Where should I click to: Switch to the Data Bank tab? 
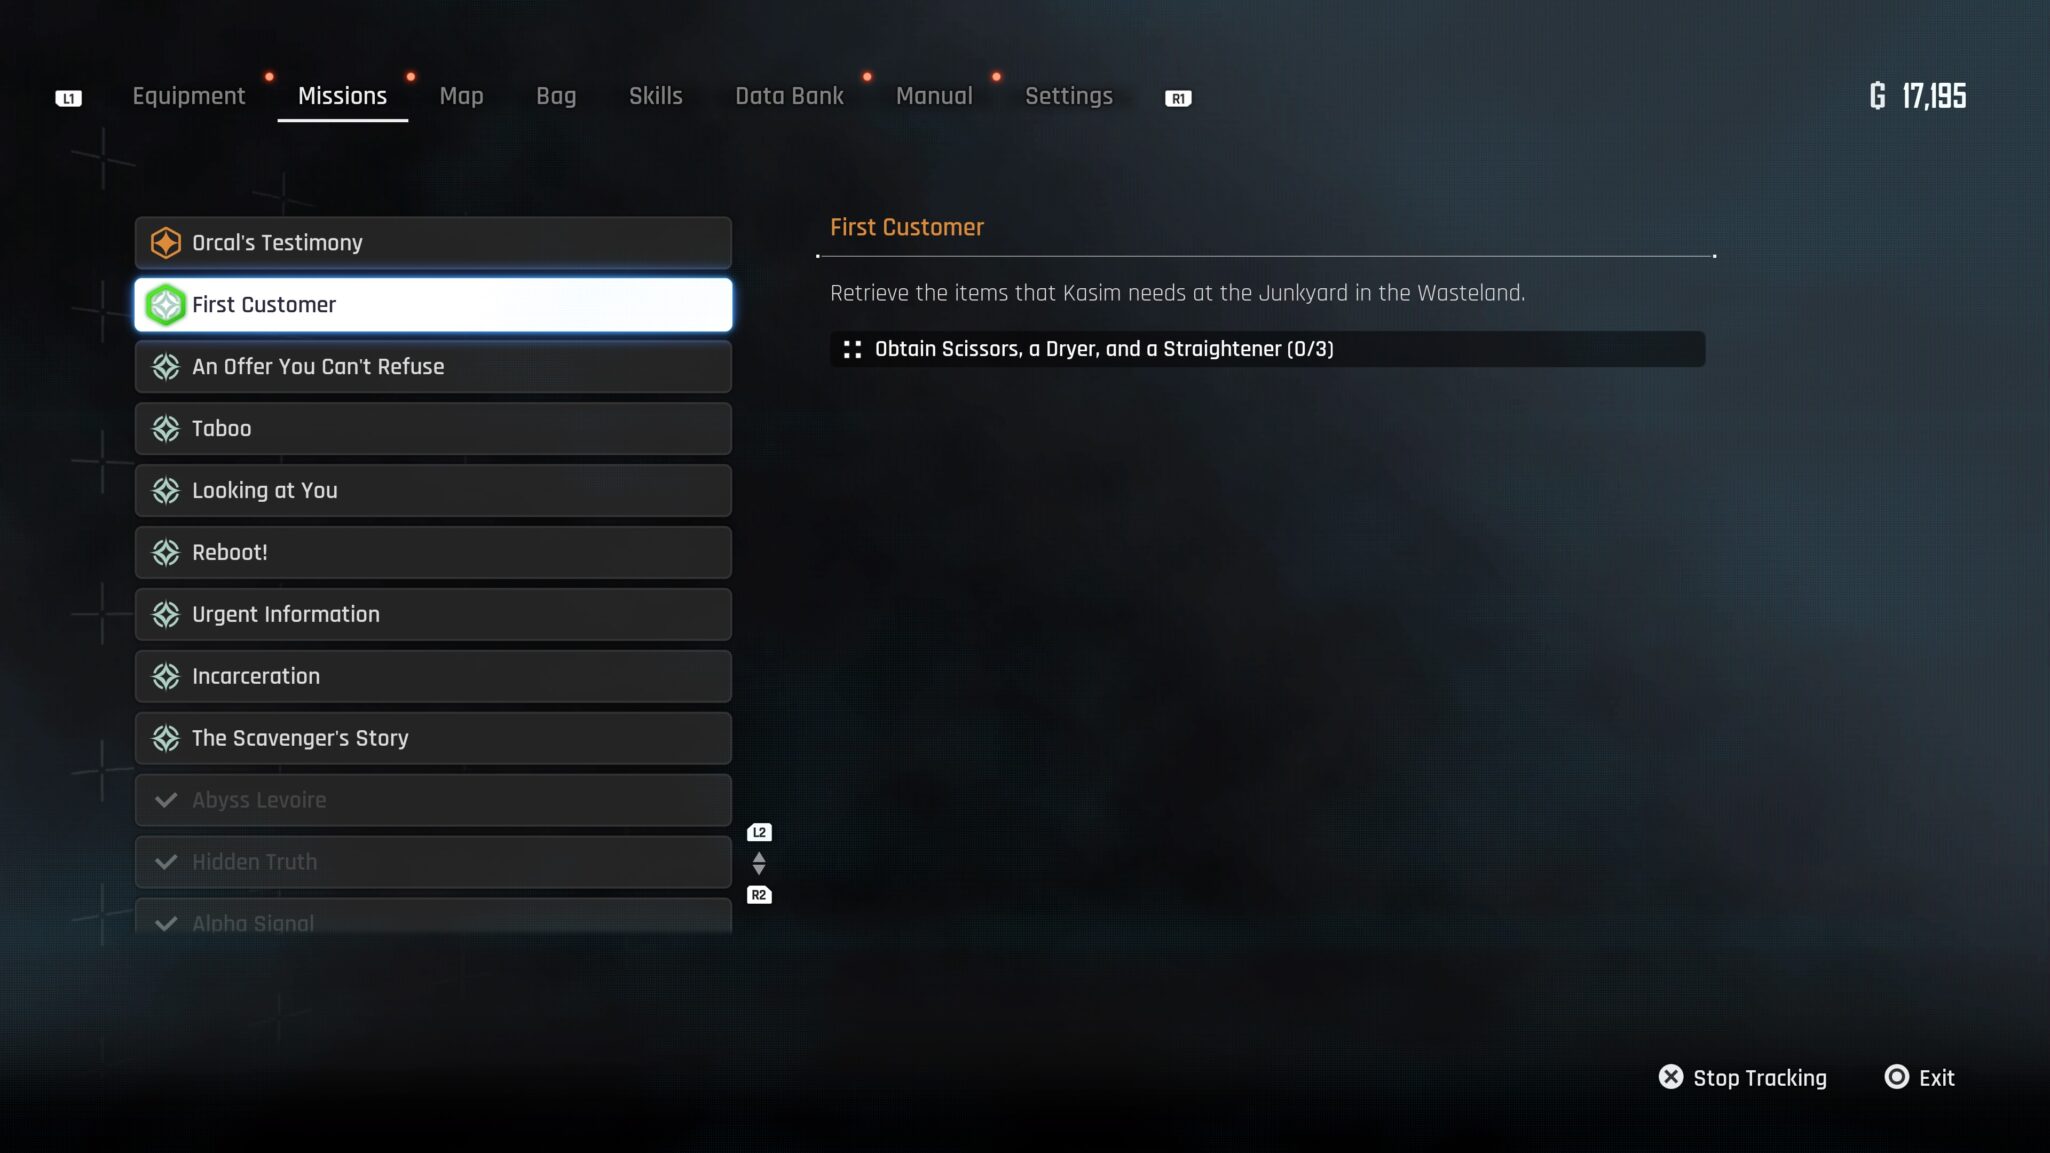789,96
